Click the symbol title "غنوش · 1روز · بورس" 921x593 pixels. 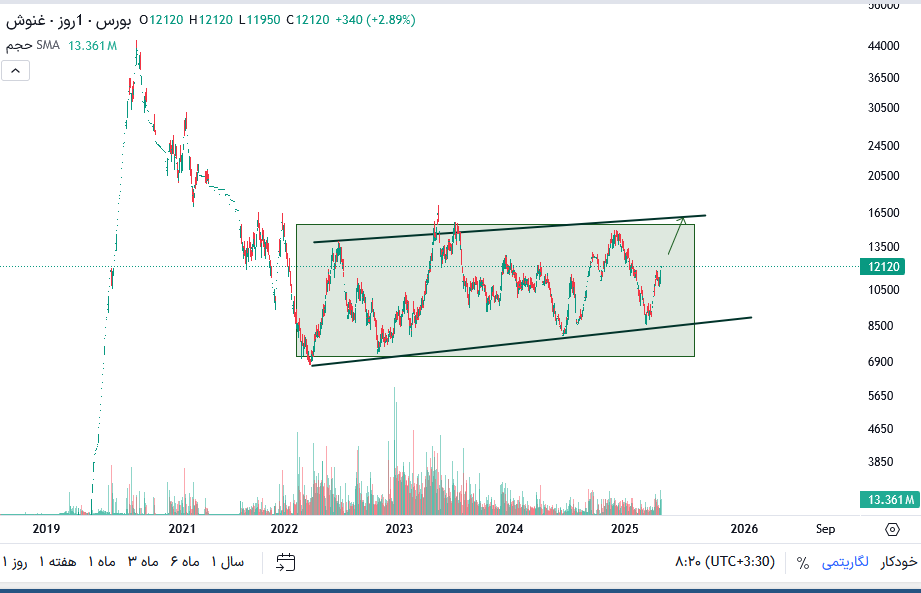tap(68, 21)
